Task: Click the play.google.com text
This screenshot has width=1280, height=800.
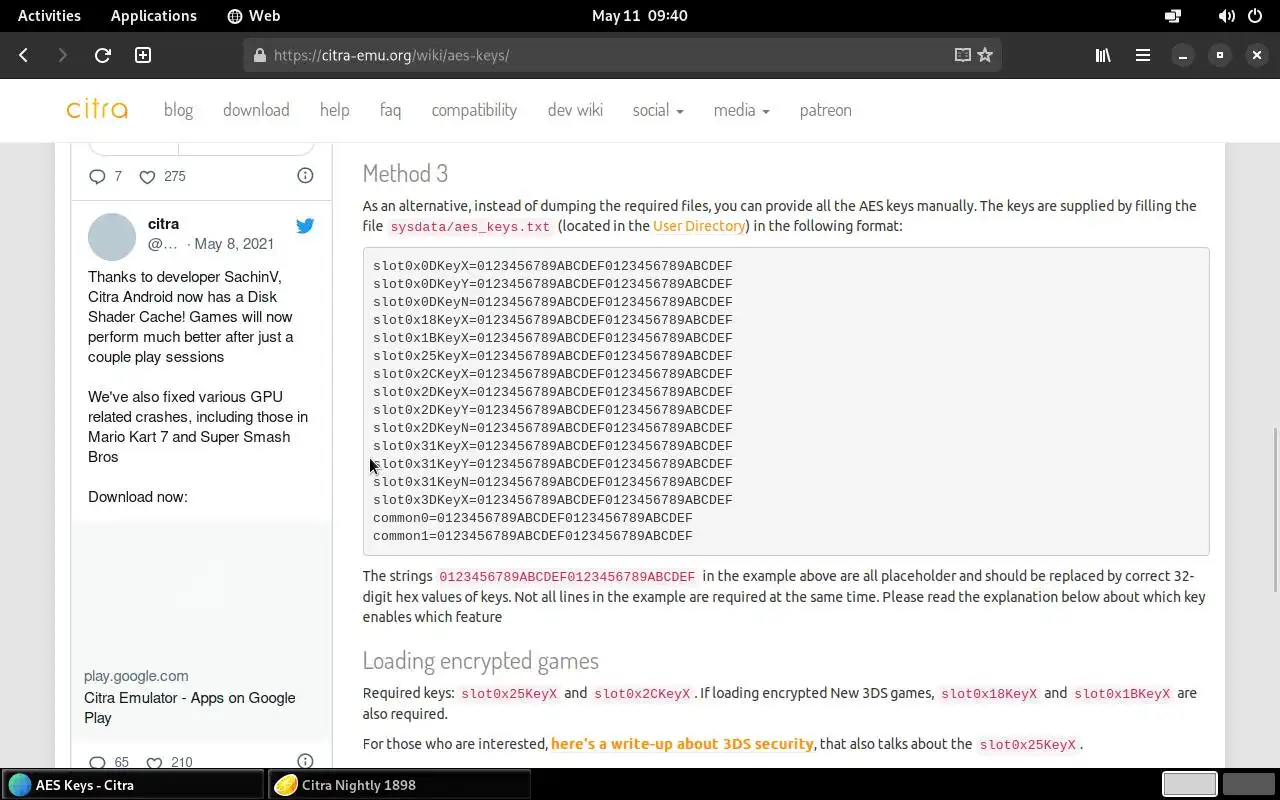Action: point(136,676)
